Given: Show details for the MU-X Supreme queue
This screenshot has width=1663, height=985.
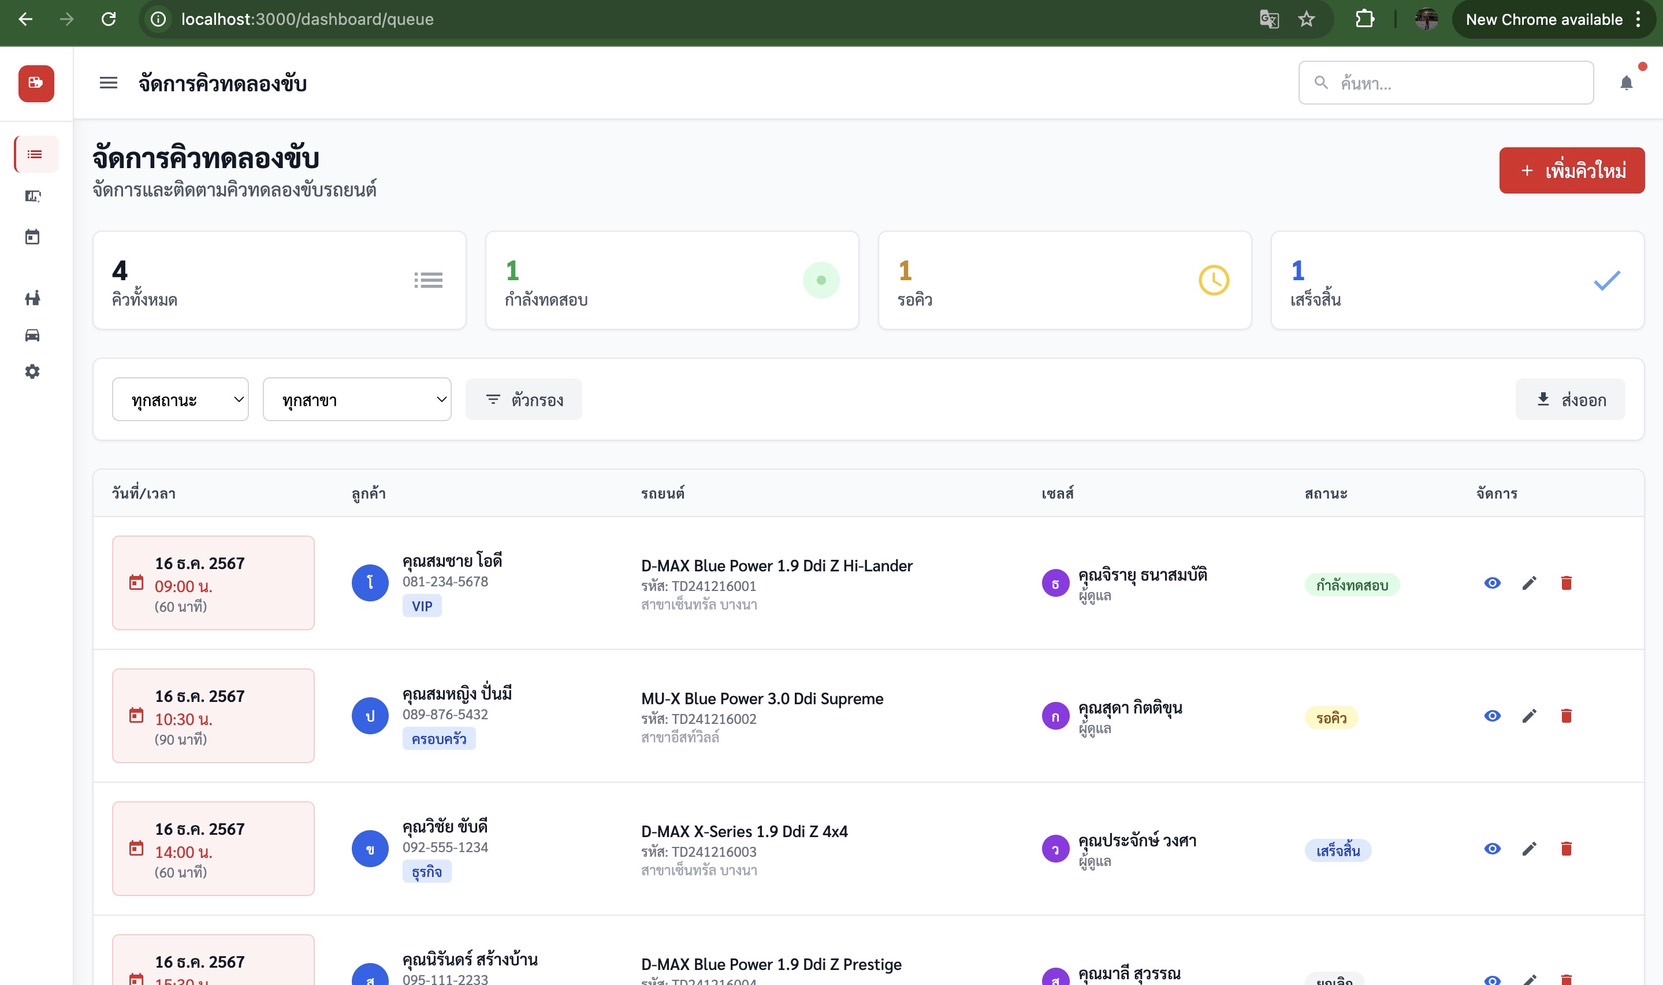Looking at the screenshot, I should pos(1492,716).
